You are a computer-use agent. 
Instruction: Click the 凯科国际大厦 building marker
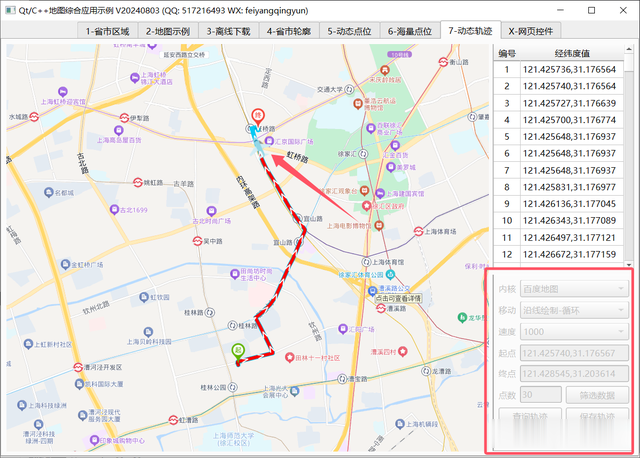(79, 384)
